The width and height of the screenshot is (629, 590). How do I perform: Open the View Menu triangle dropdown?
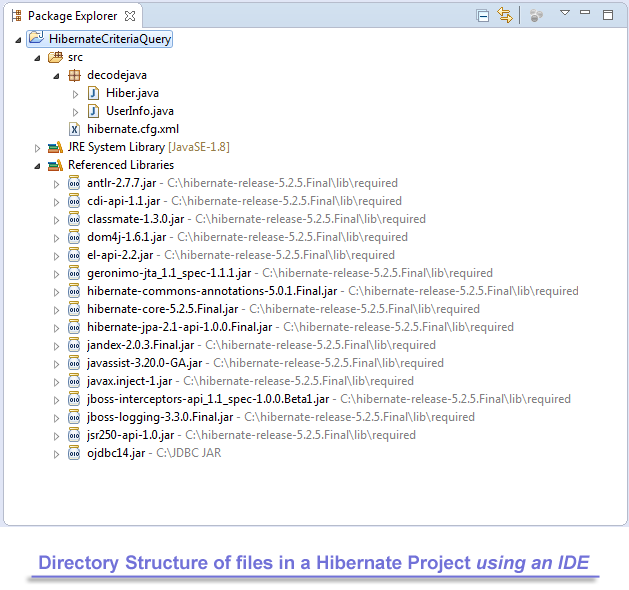564,14
